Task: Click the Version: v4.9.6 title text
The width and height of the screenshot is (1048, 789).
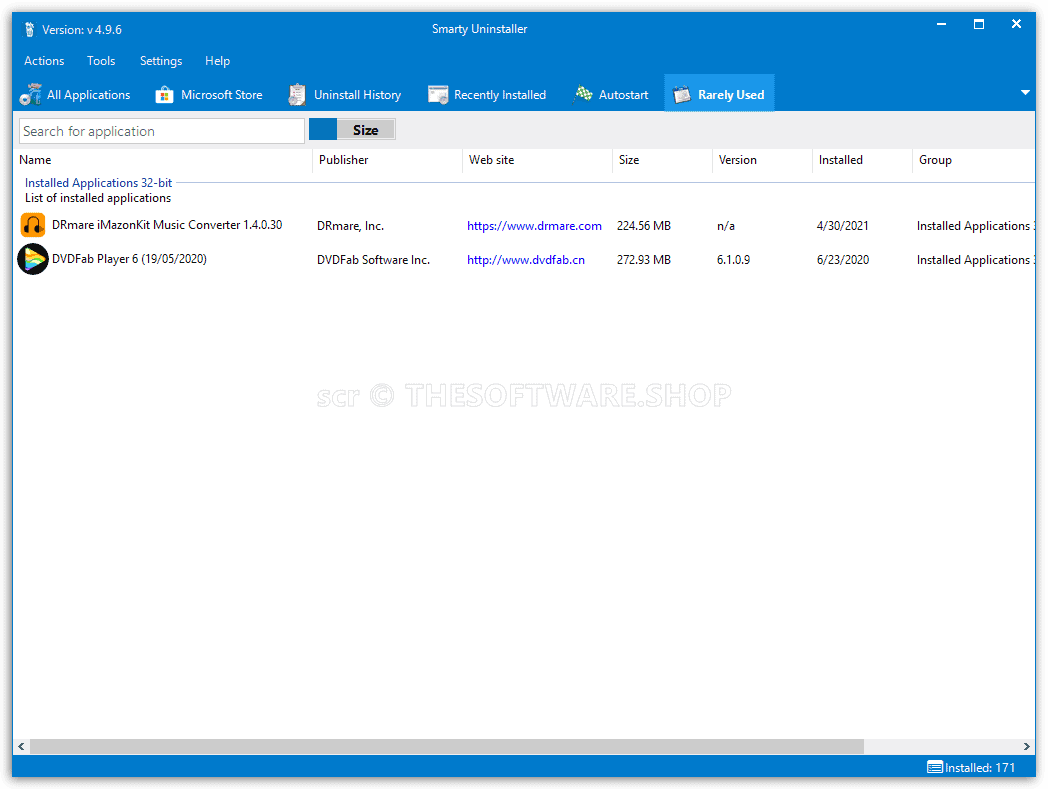Action: (82, 29)
